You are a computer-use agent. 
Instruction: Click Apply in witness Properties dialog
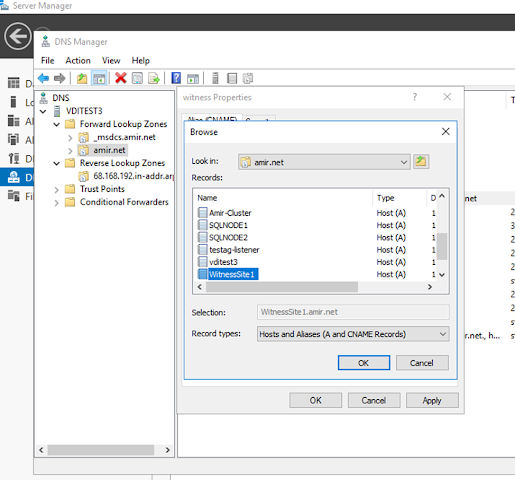pyautogui.click(x=432, y=400)
